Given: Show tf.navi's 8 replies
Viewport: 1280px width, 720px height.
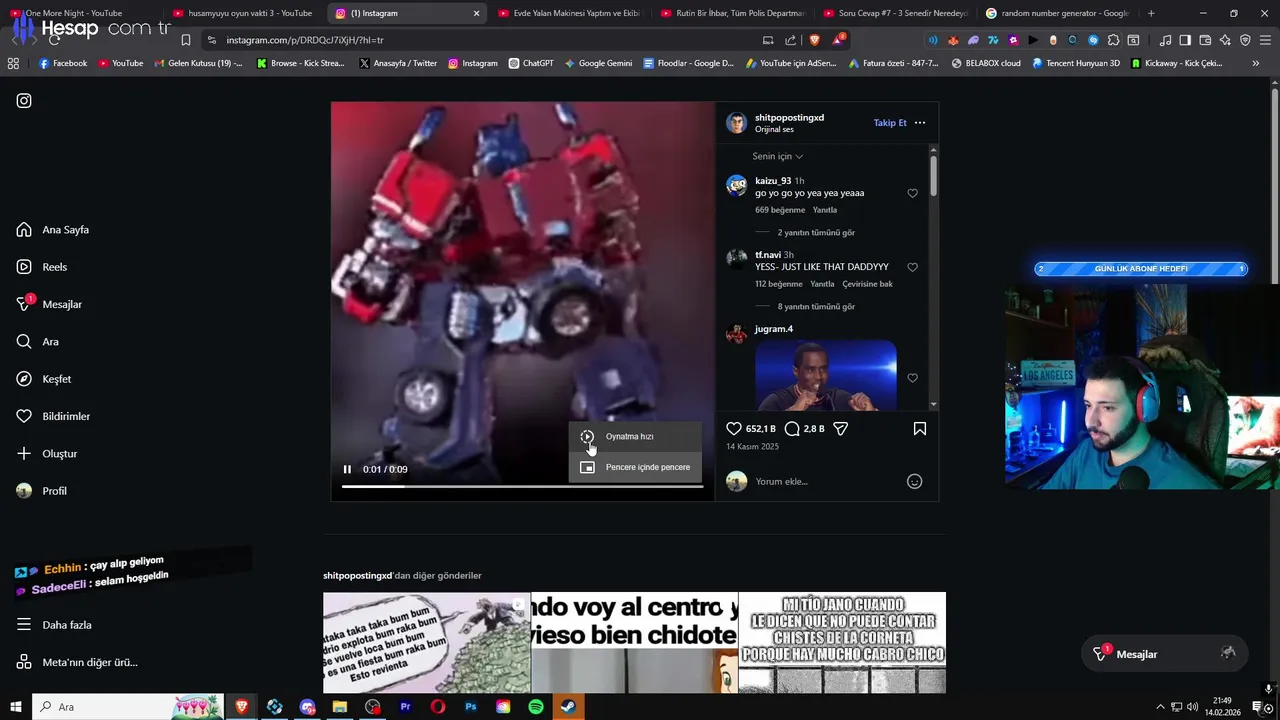Looking at the screenshot, I should tap(816, 307).
